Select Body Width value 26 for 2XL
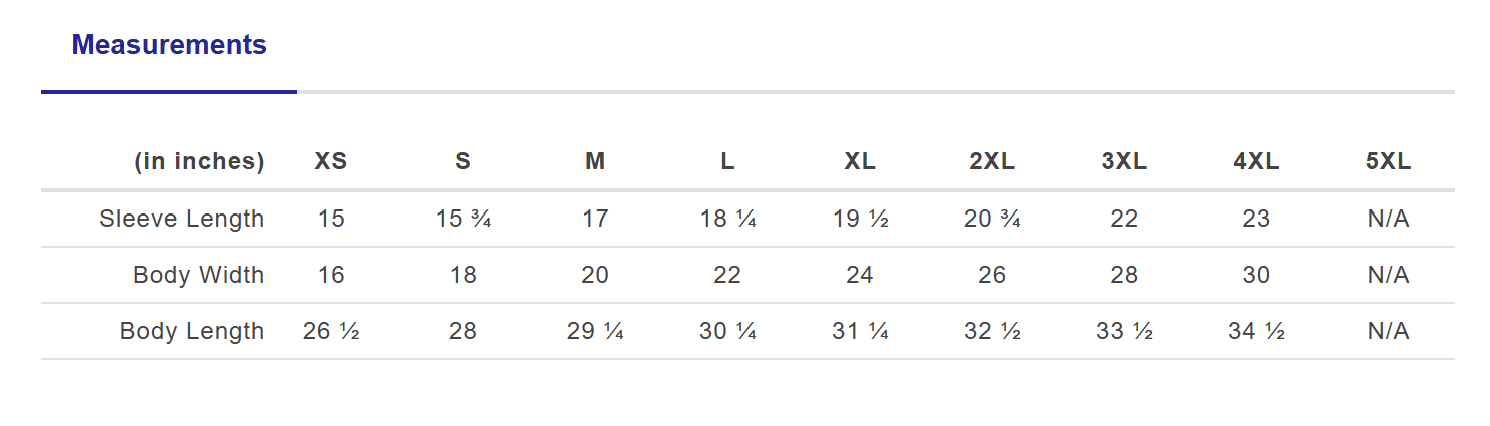This screenshot has width=1490, height=426. coord(992,275)
